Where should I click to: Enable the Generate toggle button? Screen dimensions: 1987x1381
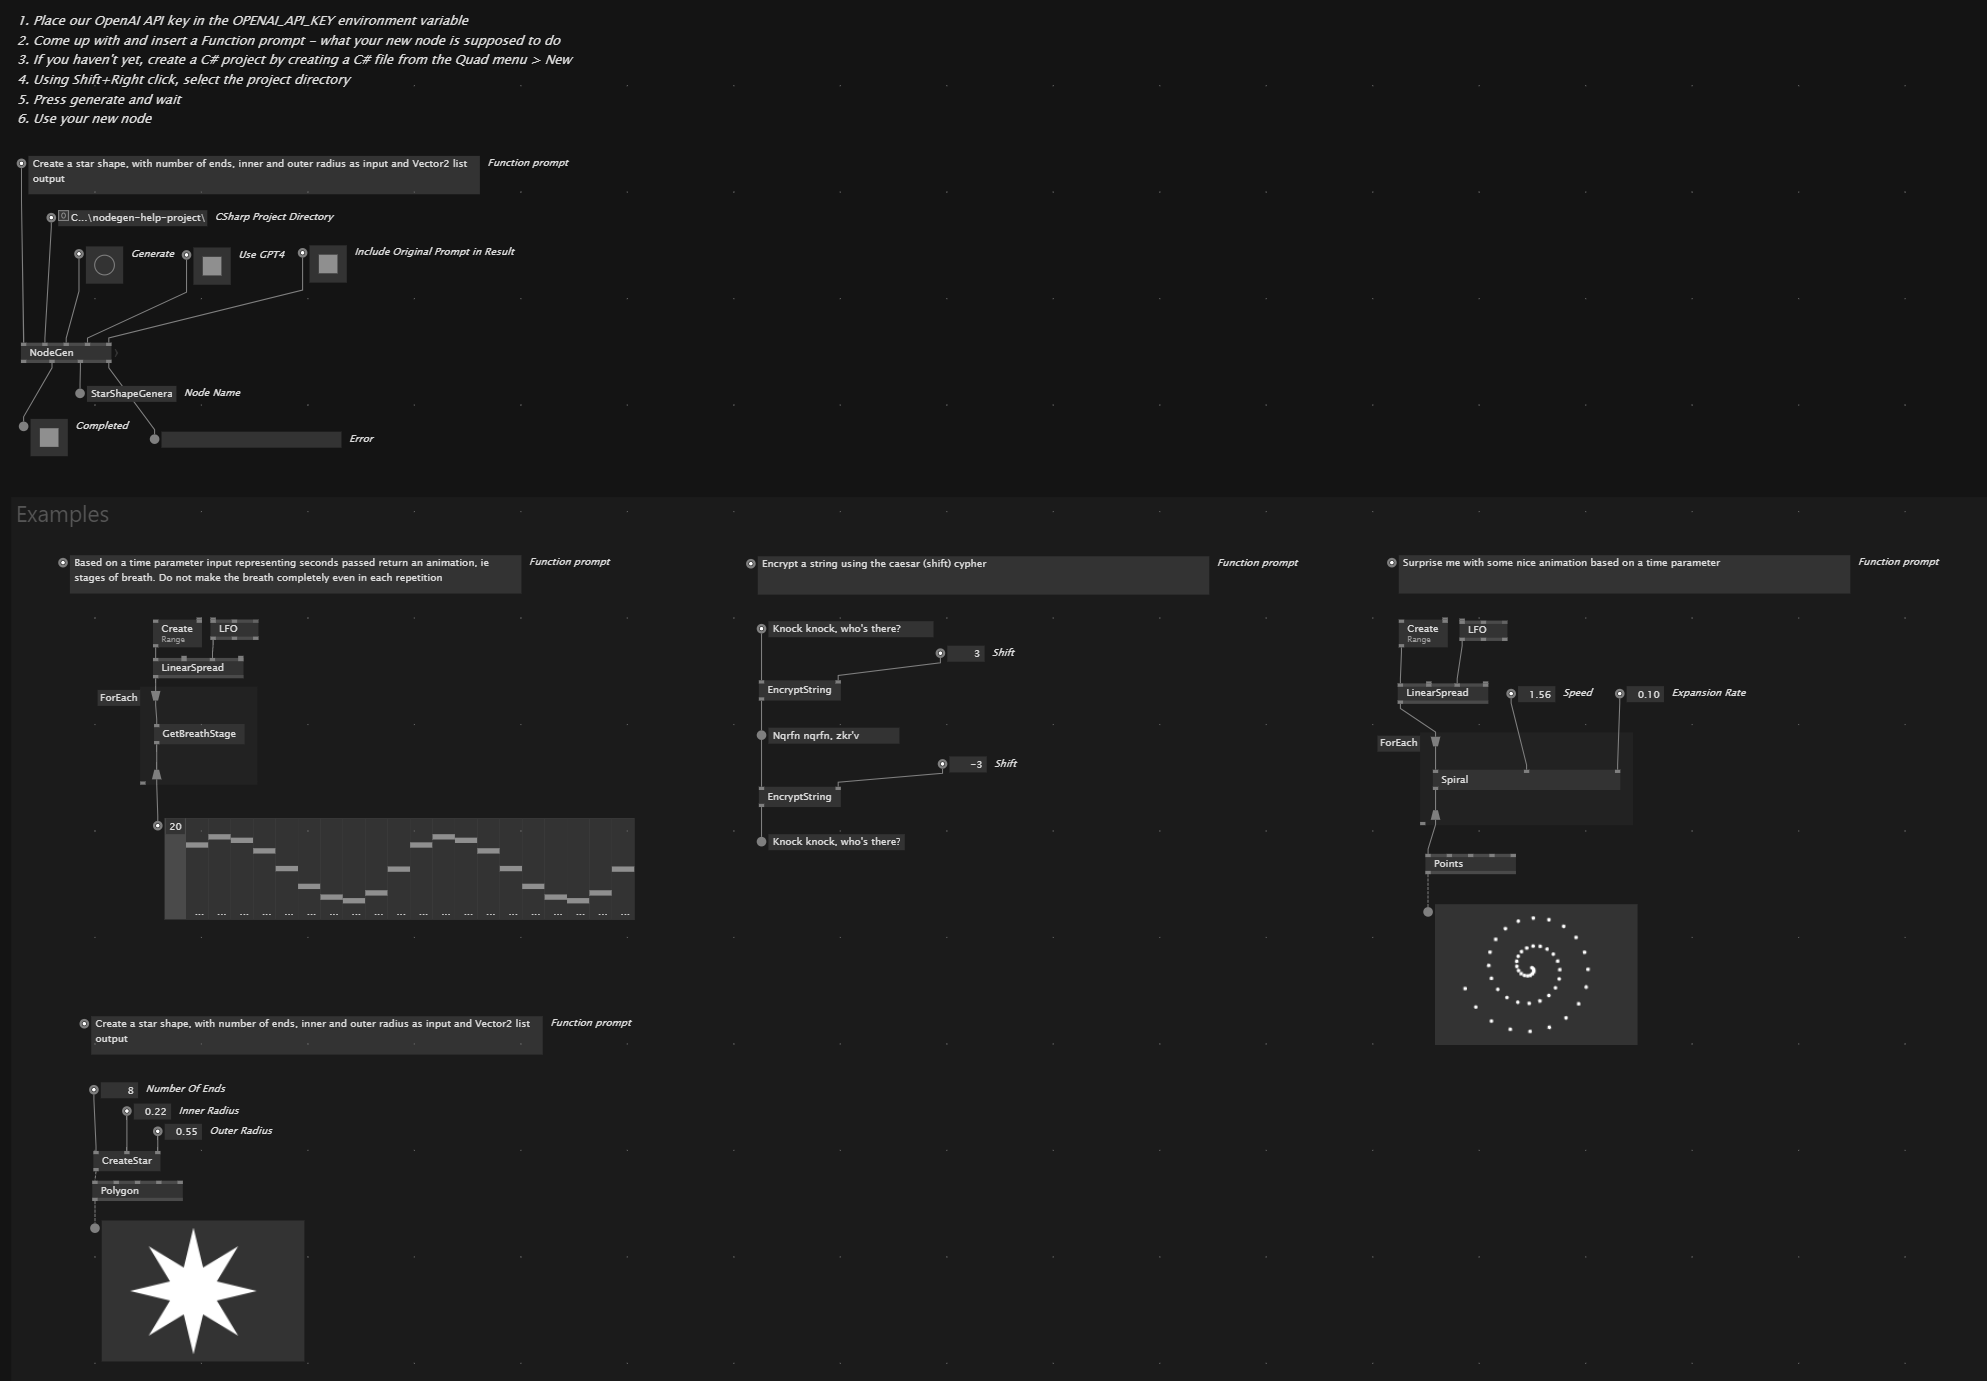(106, 264)
